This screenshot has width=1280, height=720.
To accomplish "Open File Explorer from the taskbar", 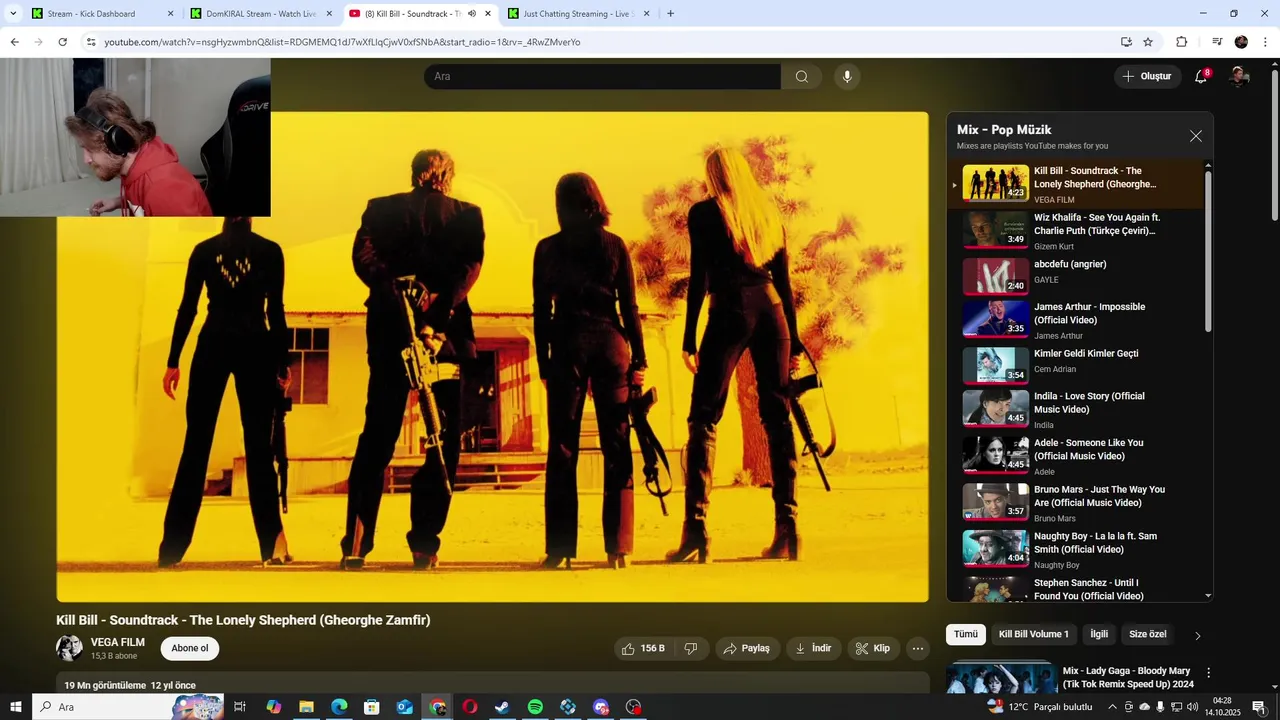I will pos(306,707).
